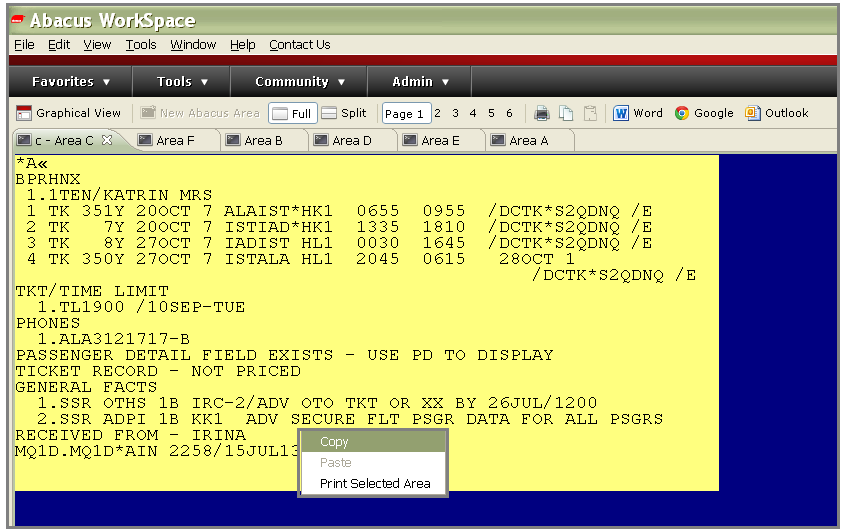Click RECEIVED FROM - IRINA line
The image size is (844, 532).
[x=130, y=435]
